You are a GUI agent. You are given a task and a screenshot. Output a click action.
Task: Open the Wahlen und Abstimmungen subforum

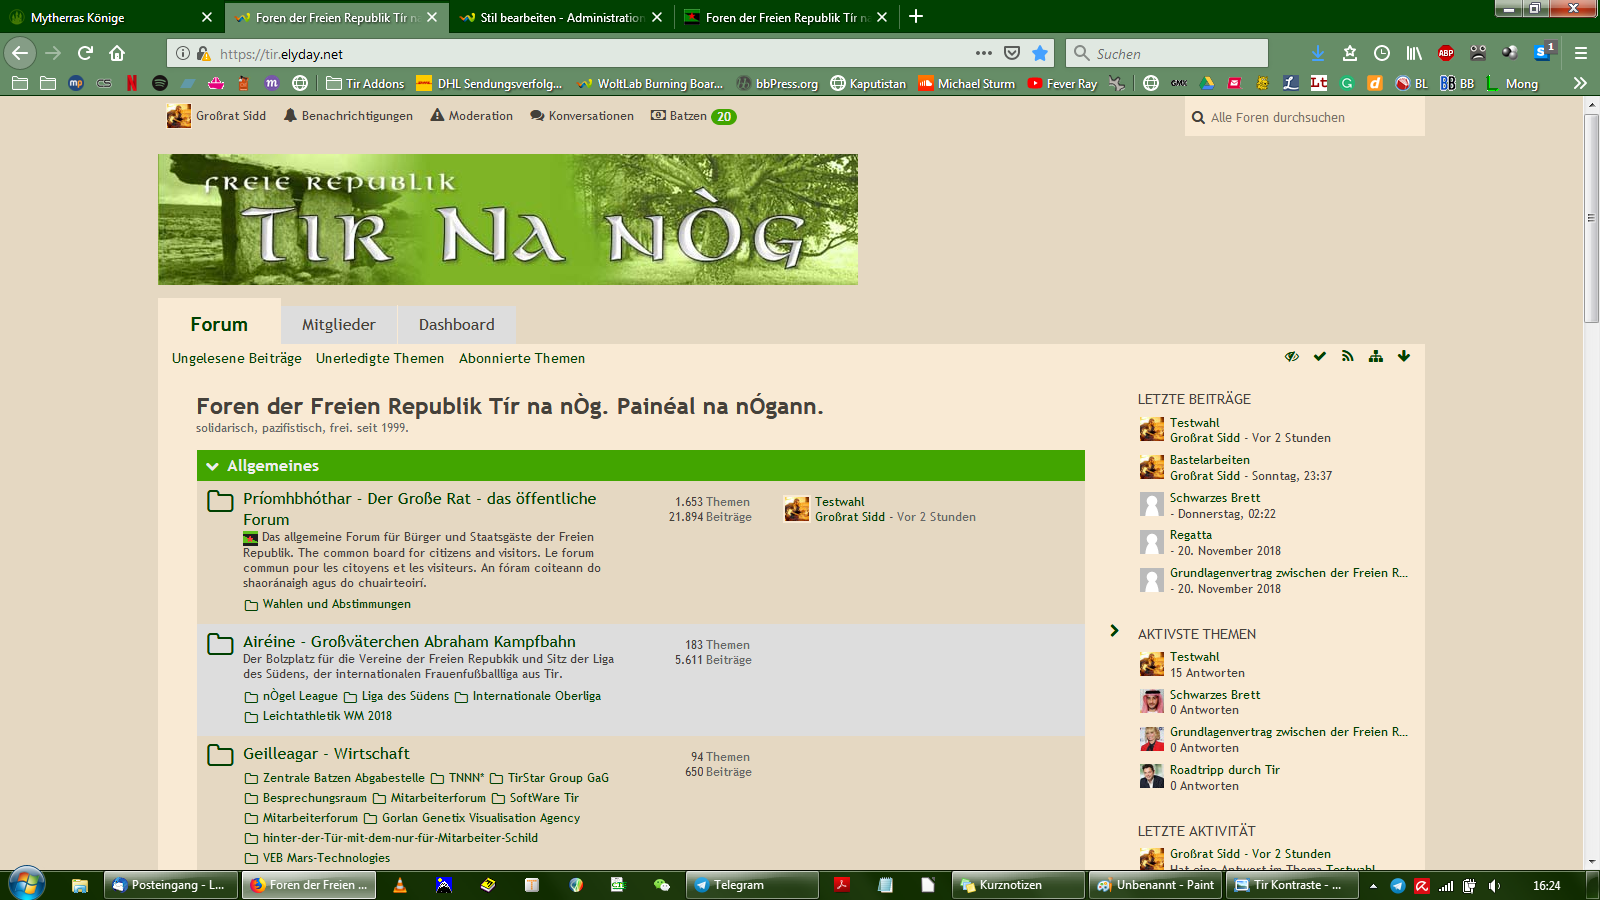click(x=336, y=604)
